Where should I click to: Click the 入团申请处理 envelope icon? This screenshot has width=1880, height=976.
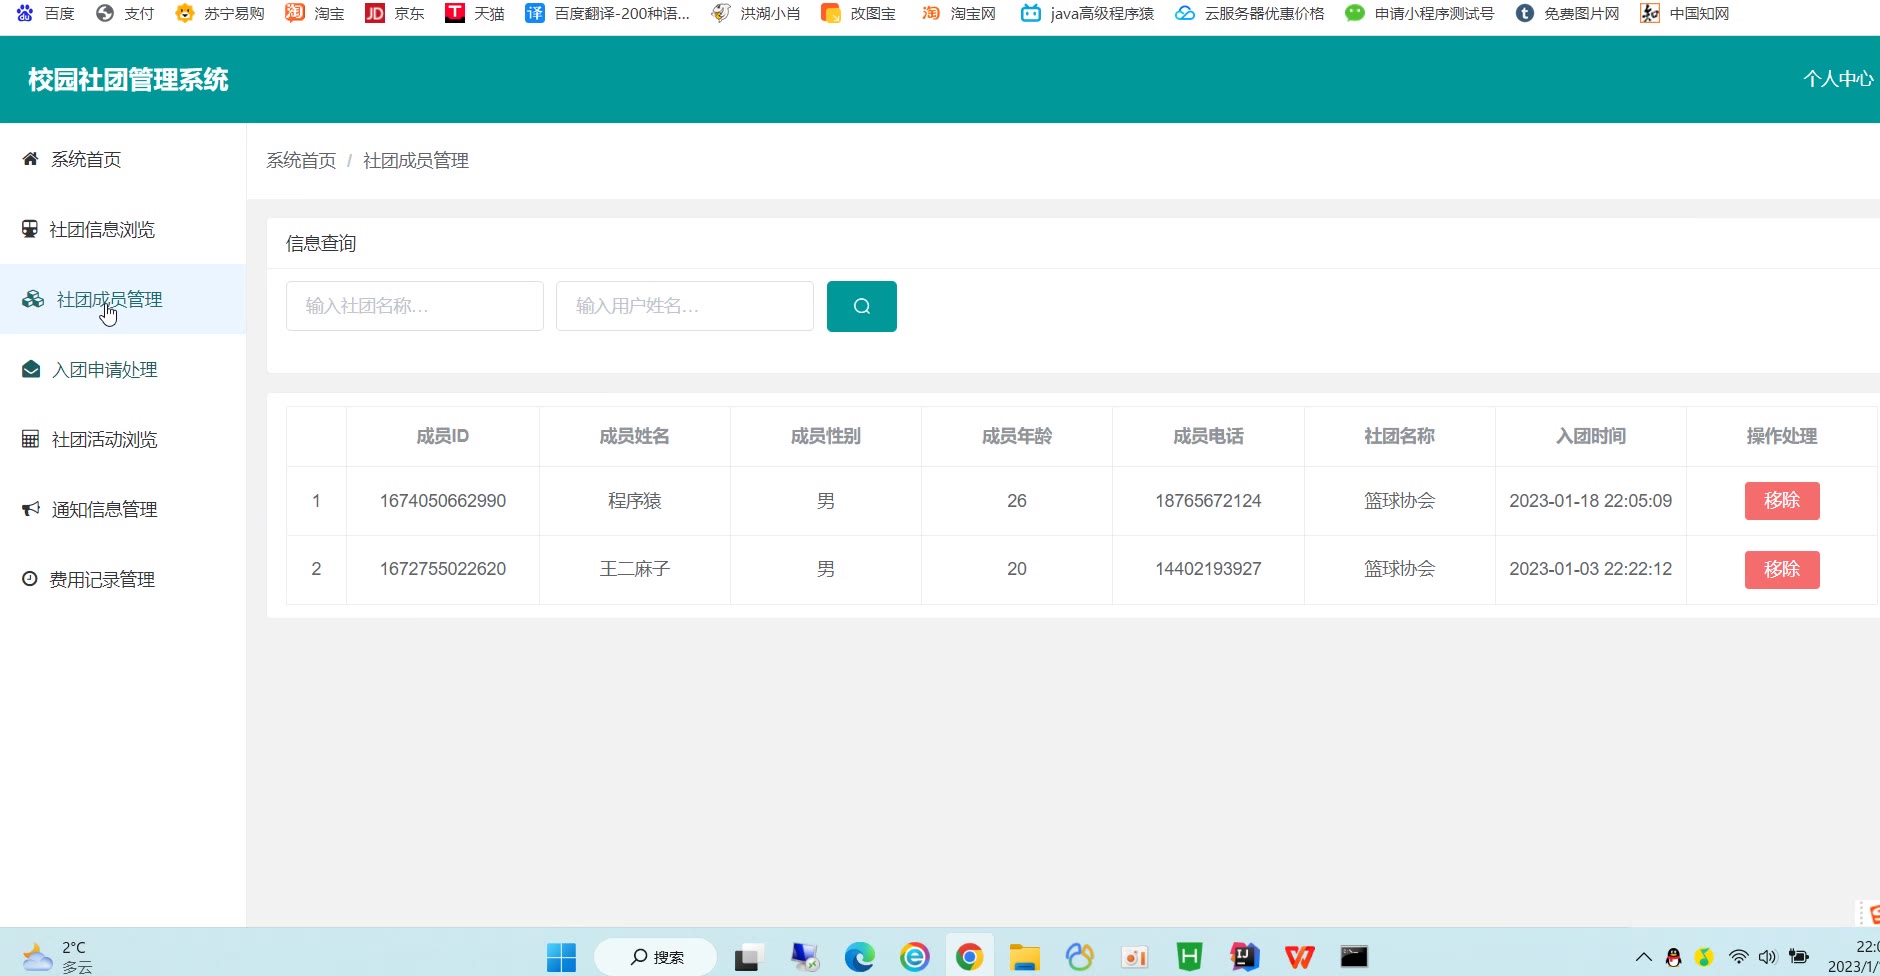click(31, 370)
